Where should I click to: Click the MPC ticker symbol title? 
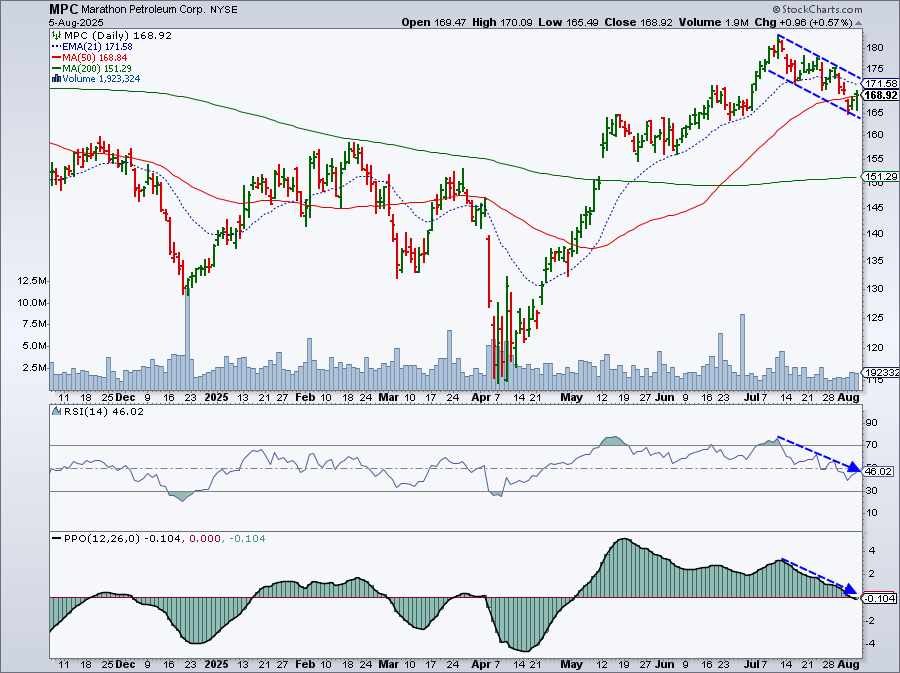pyautogui.click(x=65, y=8)
